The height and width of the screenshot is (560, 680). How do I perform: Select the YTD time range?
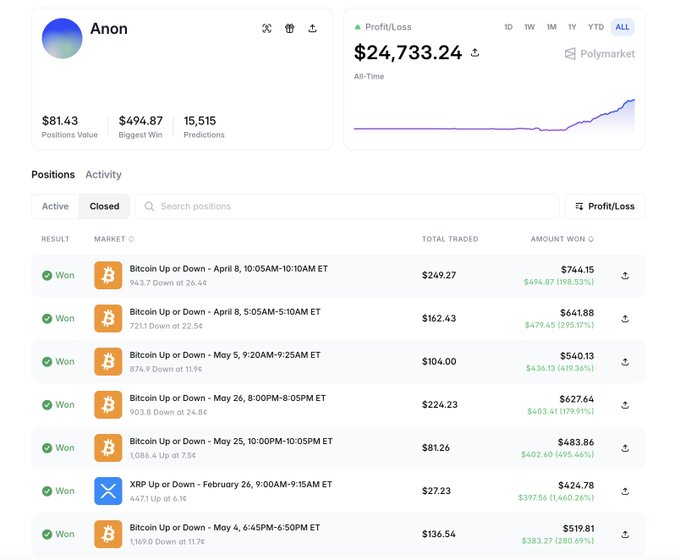(596, 27)
